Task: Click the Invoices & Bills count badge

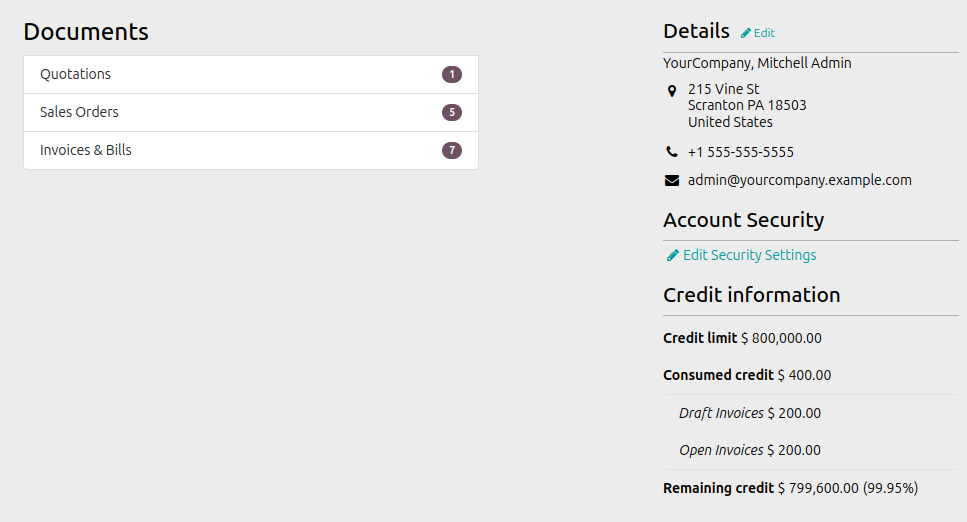Action: [x=451, y=151]
